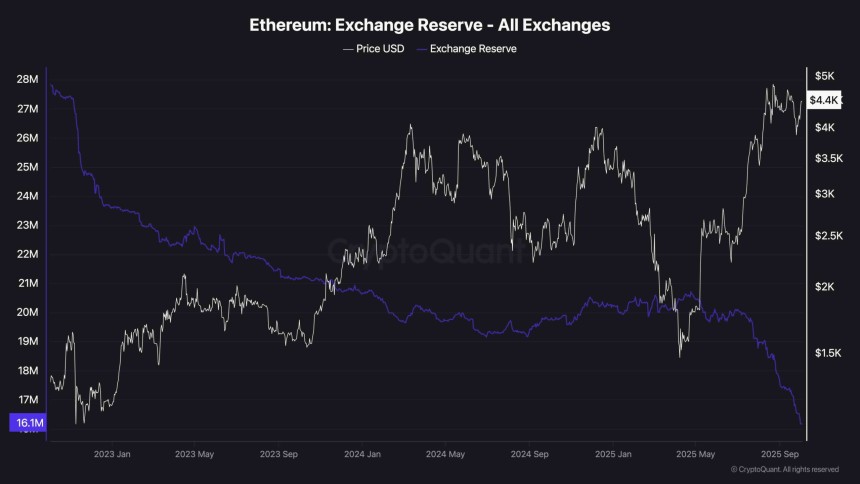Image resolution: width=860 pixels, height=484 pixels.
Task: Toggle the Exchange Reserve legend series
Action: [473, 48]
